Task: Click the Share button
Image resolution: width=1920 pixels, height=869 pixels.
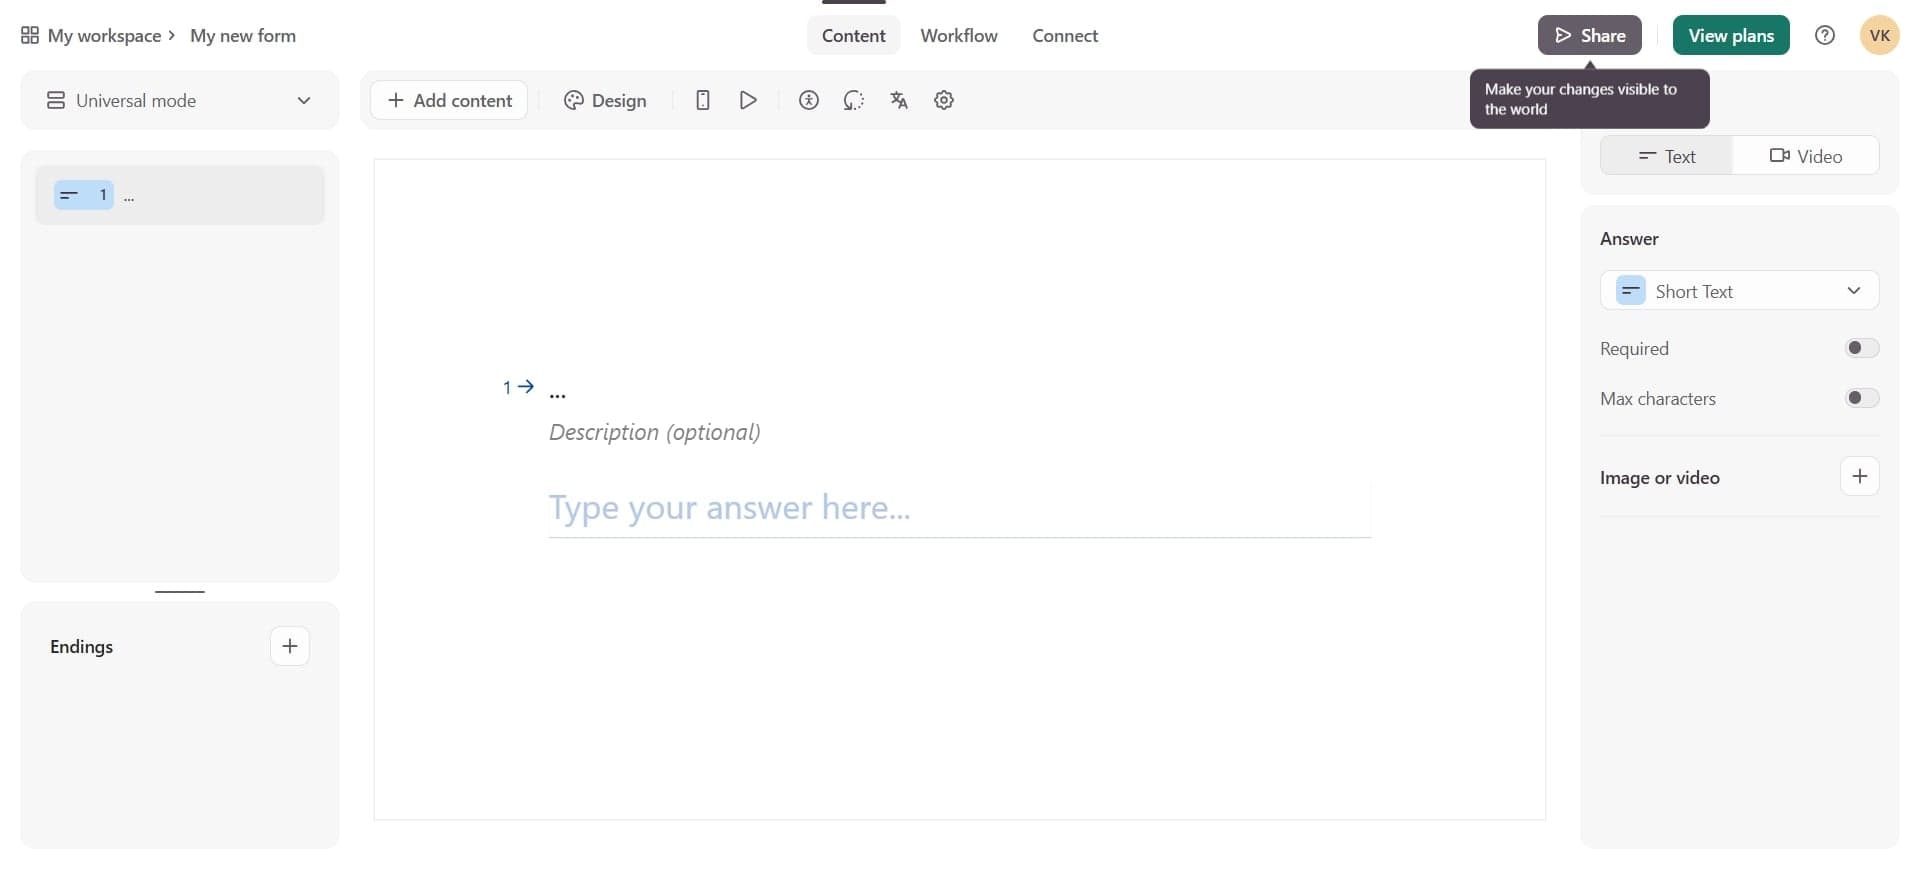Action: click(x=1589, y=36)
